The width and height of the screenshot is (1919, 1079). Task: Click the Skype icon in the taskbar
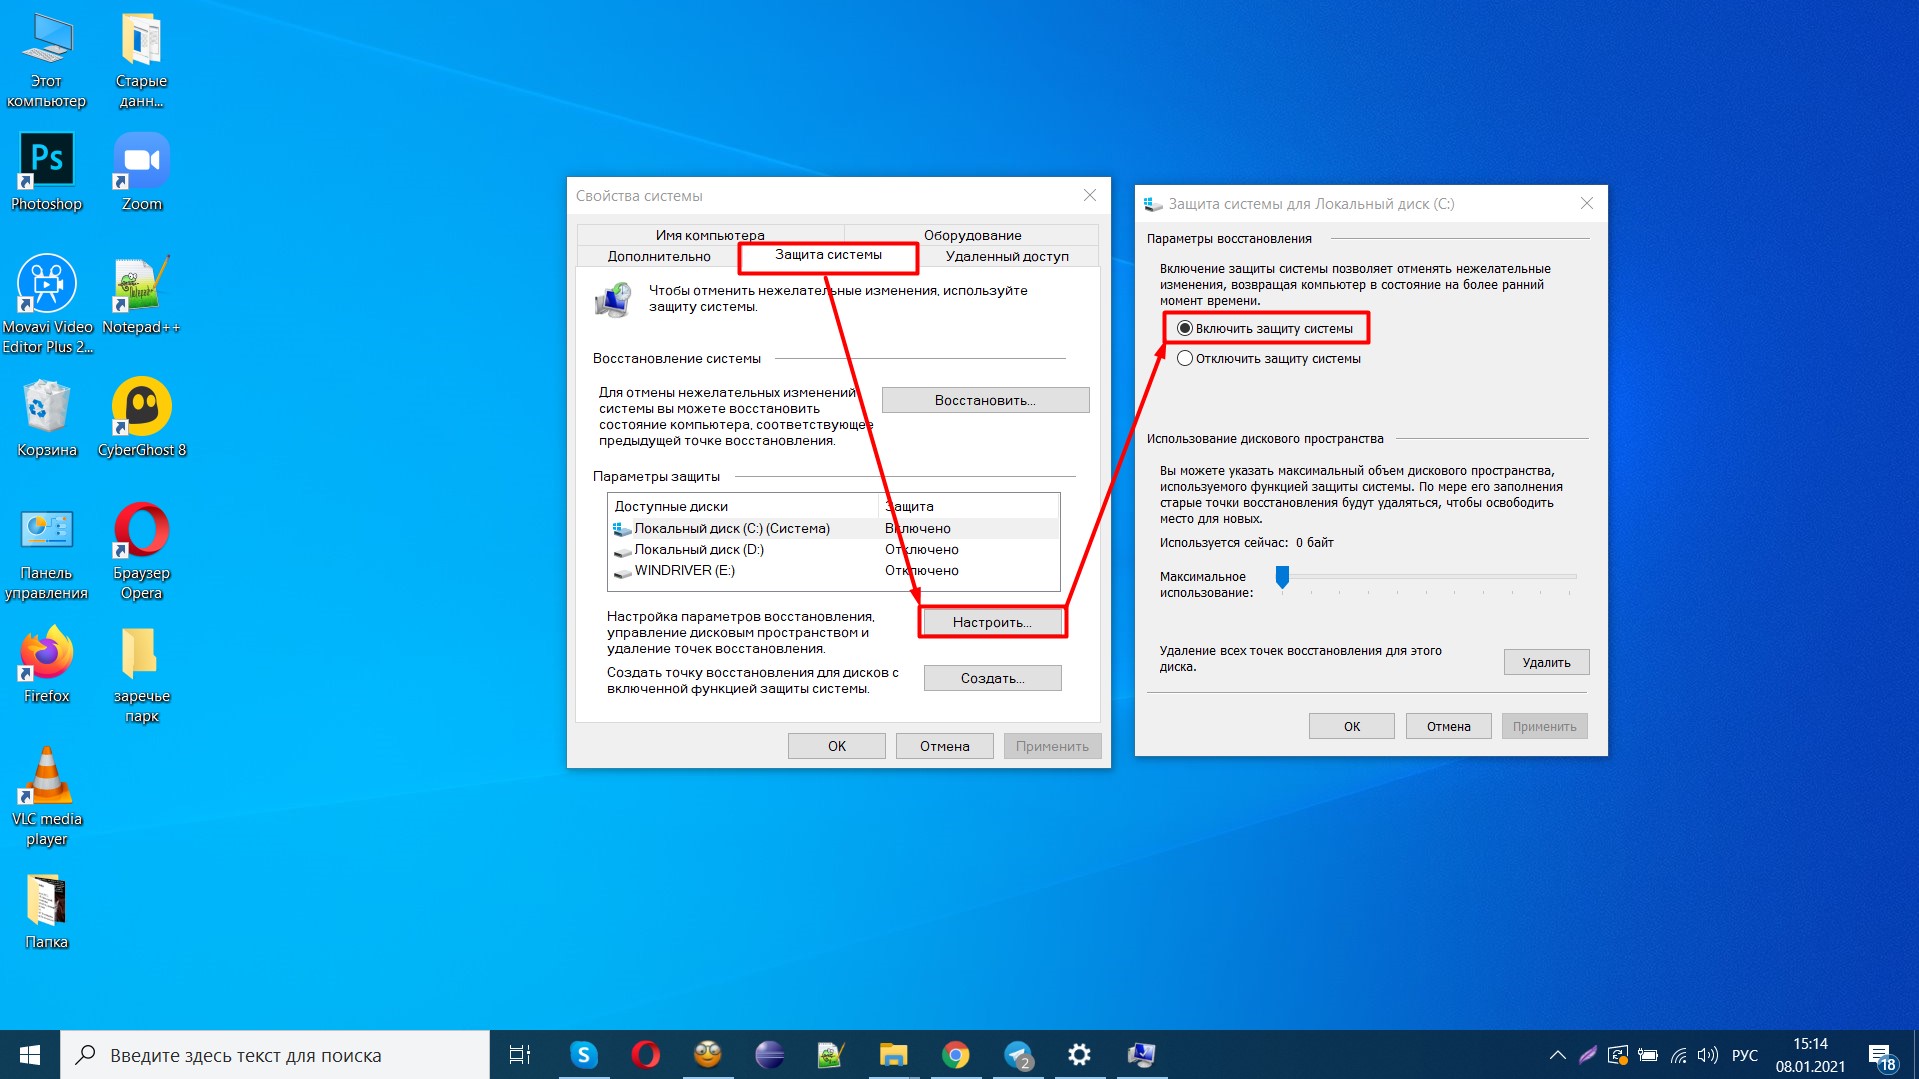(583, 1055)
